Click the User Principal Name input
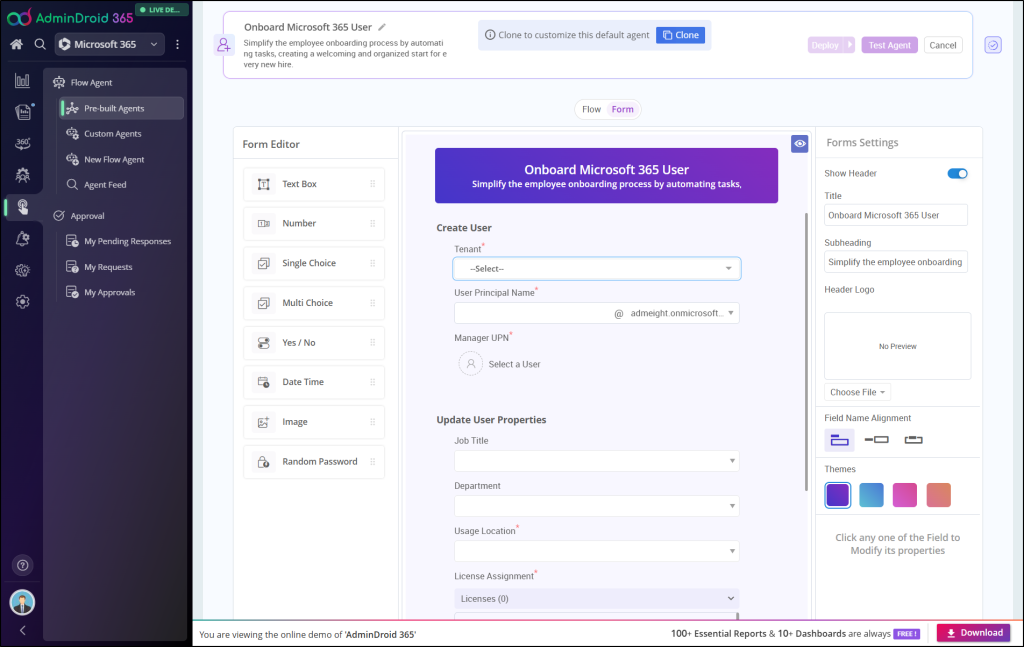Image resolution: width=1024 pixels, height=647 pixels. [x=532, y=313]
